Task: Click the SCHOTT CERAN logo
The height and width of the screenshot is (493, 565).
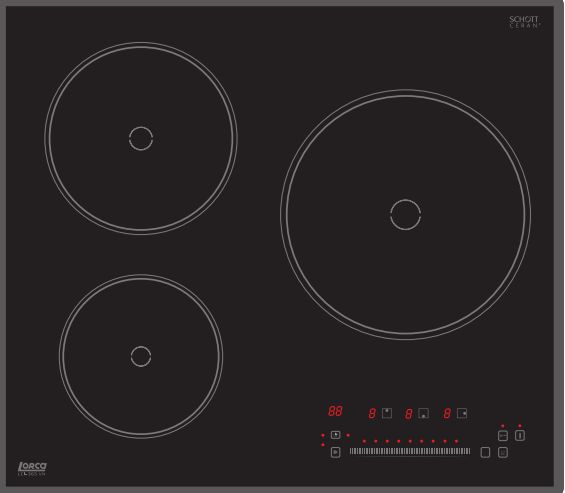Action: [x=525, y=22]
